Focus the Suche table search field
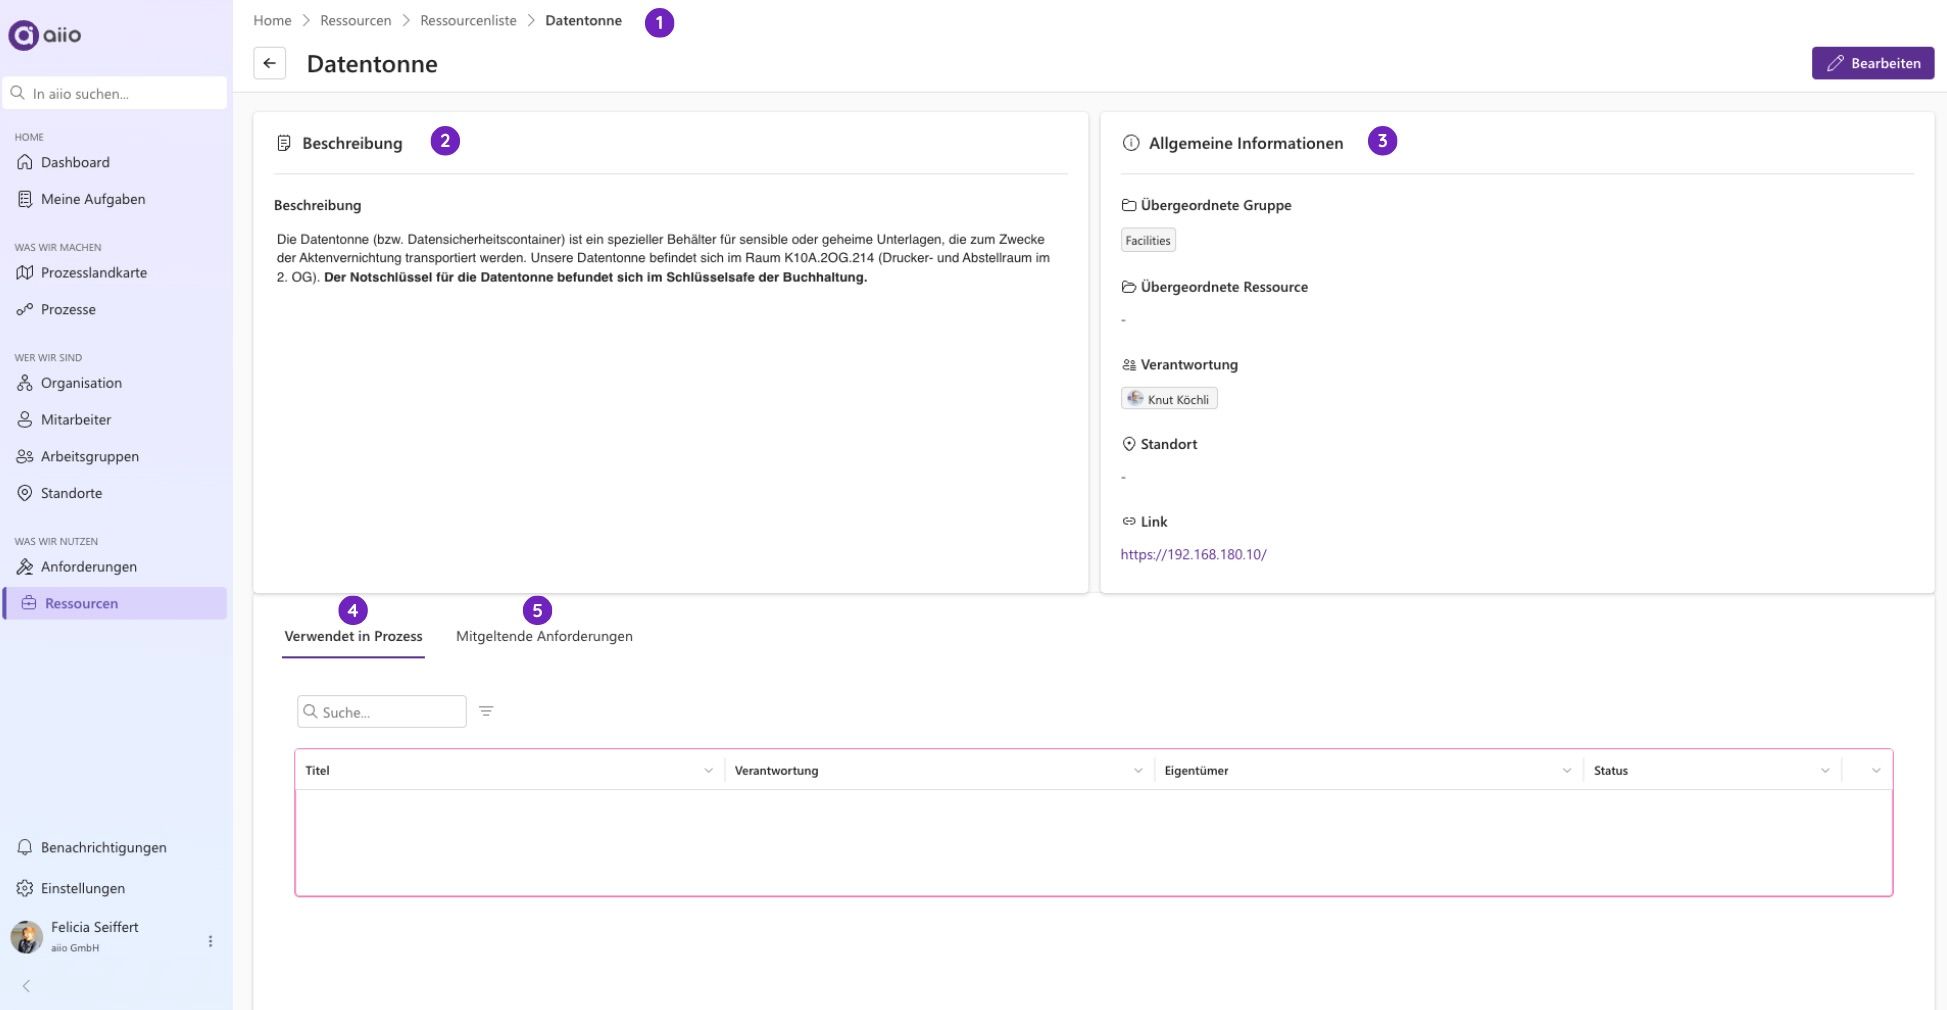This screenshot has width=1947, height=1010. [x=382, y=711]
